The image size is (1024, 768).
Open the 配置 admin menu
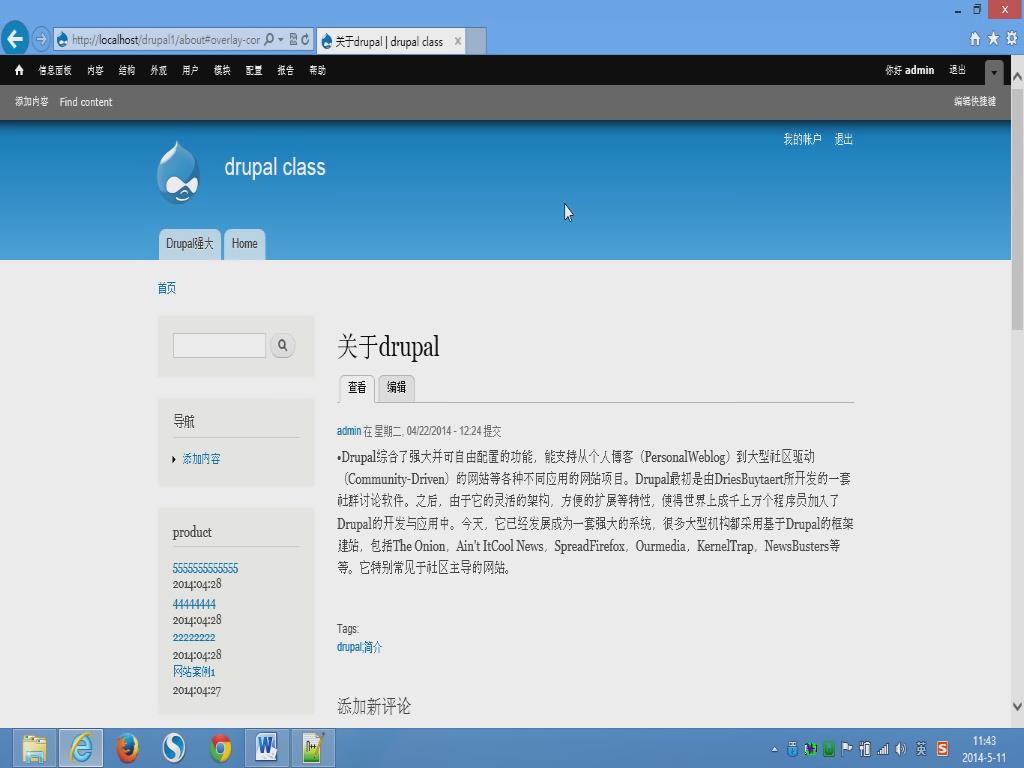tap(254, 70)
